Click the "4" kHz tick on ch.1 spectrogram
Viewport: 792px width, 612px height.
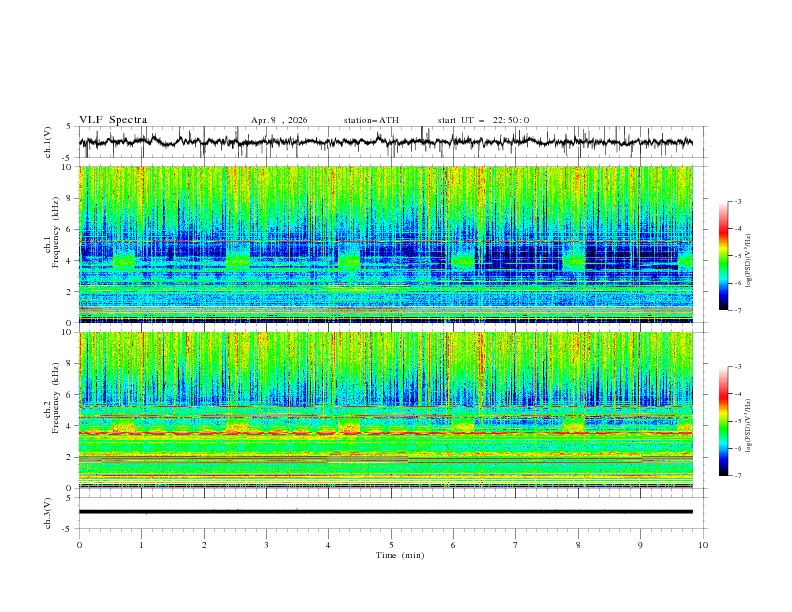point(70,261)
